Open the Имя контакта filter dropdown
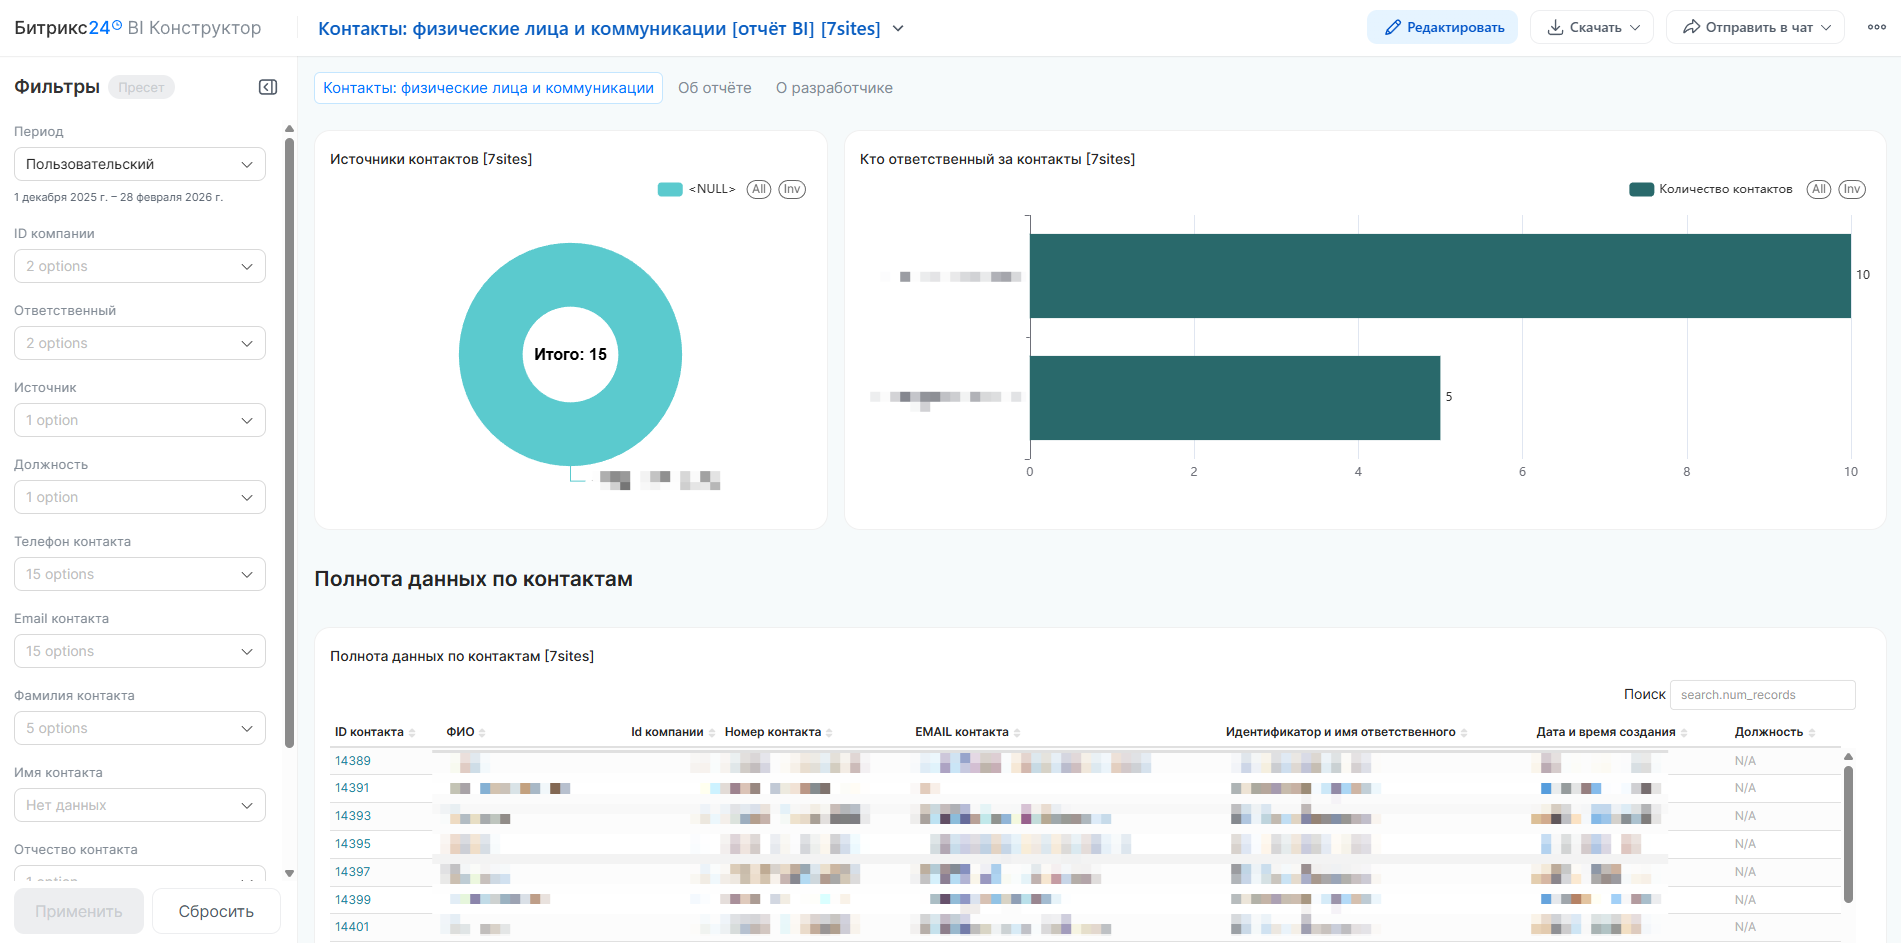1901x943 pixels. pos(140,805)
